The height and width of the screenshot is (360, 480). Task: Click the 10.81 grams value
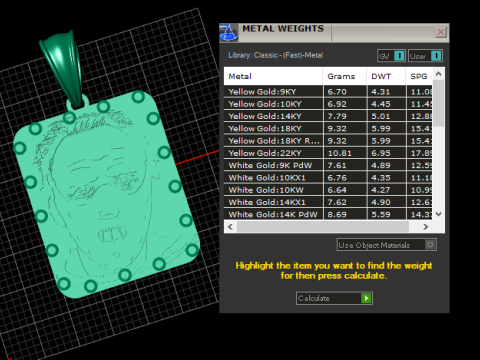coord(339,153)
